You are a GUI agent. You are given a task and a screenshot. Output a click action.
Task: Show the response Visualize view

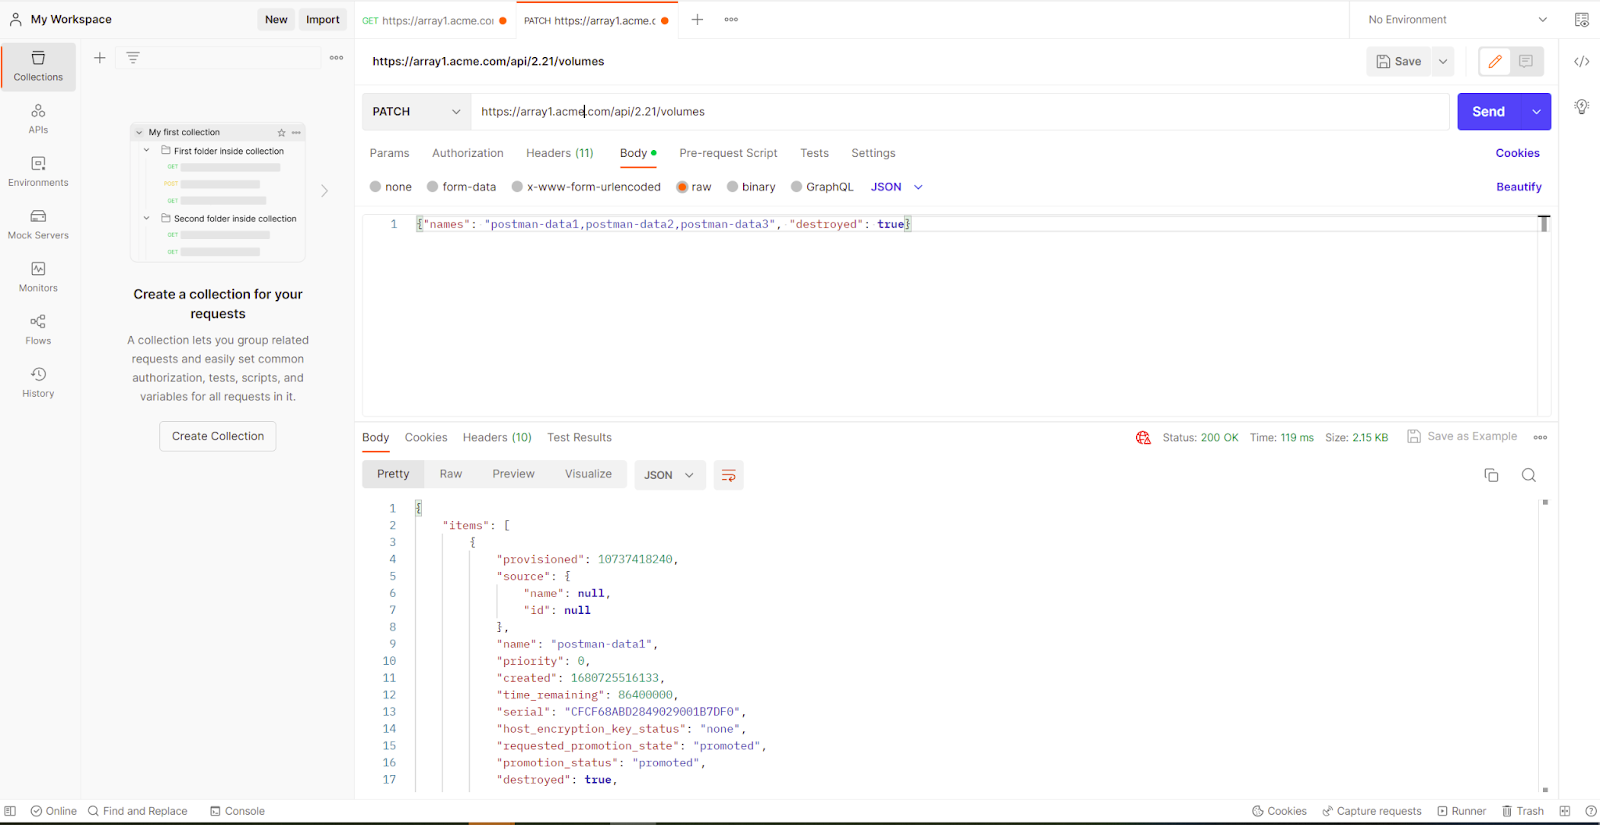pyautogui.click(x=588, y=474)
